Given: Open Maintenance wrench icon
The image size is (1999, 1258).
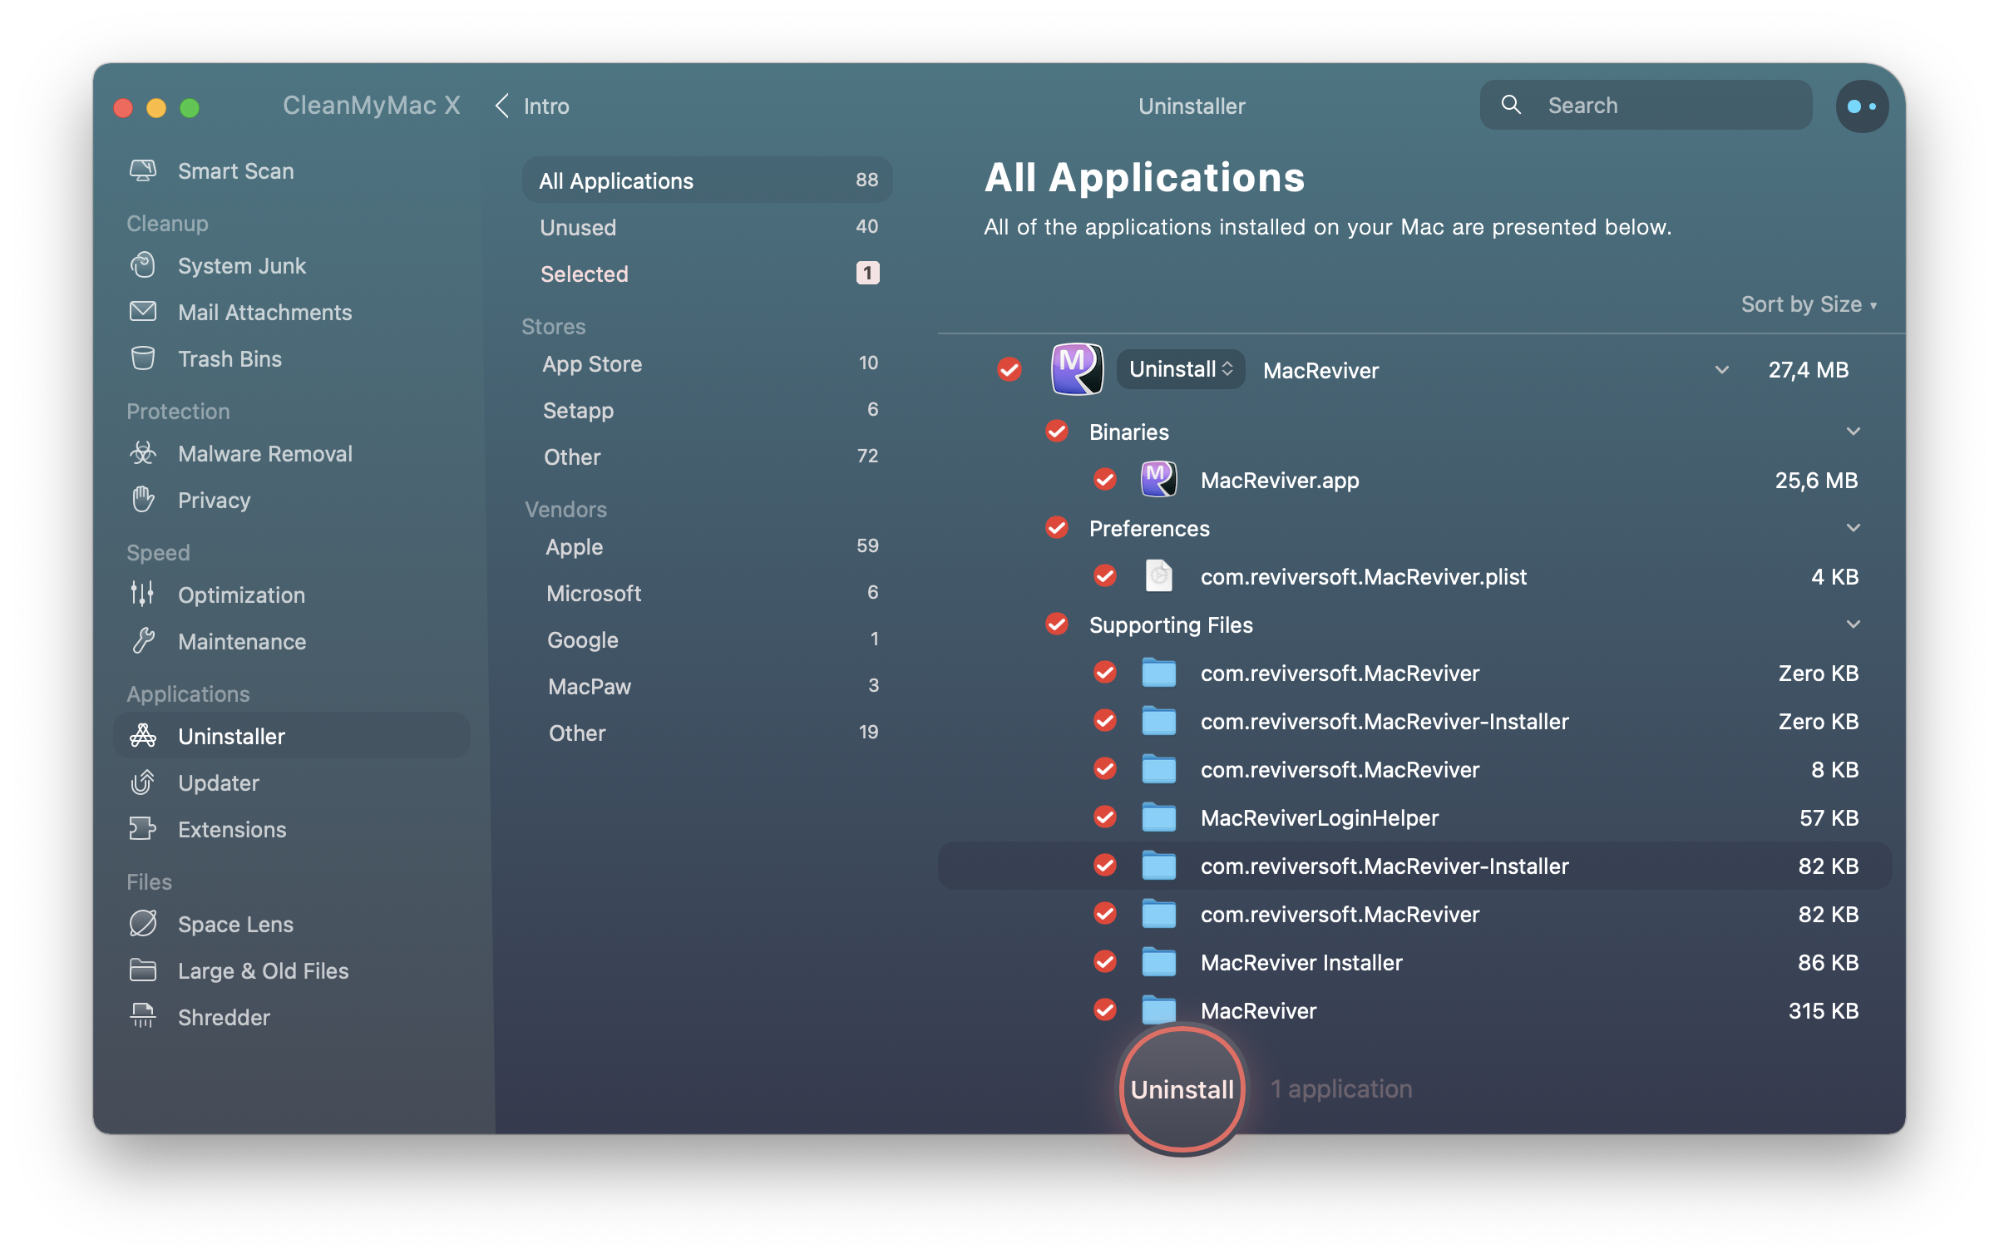Looking at the screenshot, I should point(143,641).
